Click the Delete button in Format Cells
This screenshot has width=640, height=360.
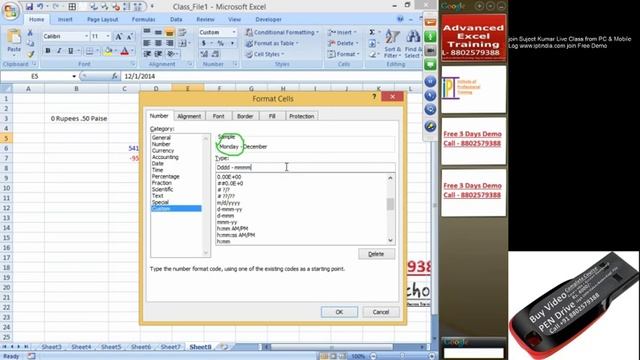coord(376,254)
